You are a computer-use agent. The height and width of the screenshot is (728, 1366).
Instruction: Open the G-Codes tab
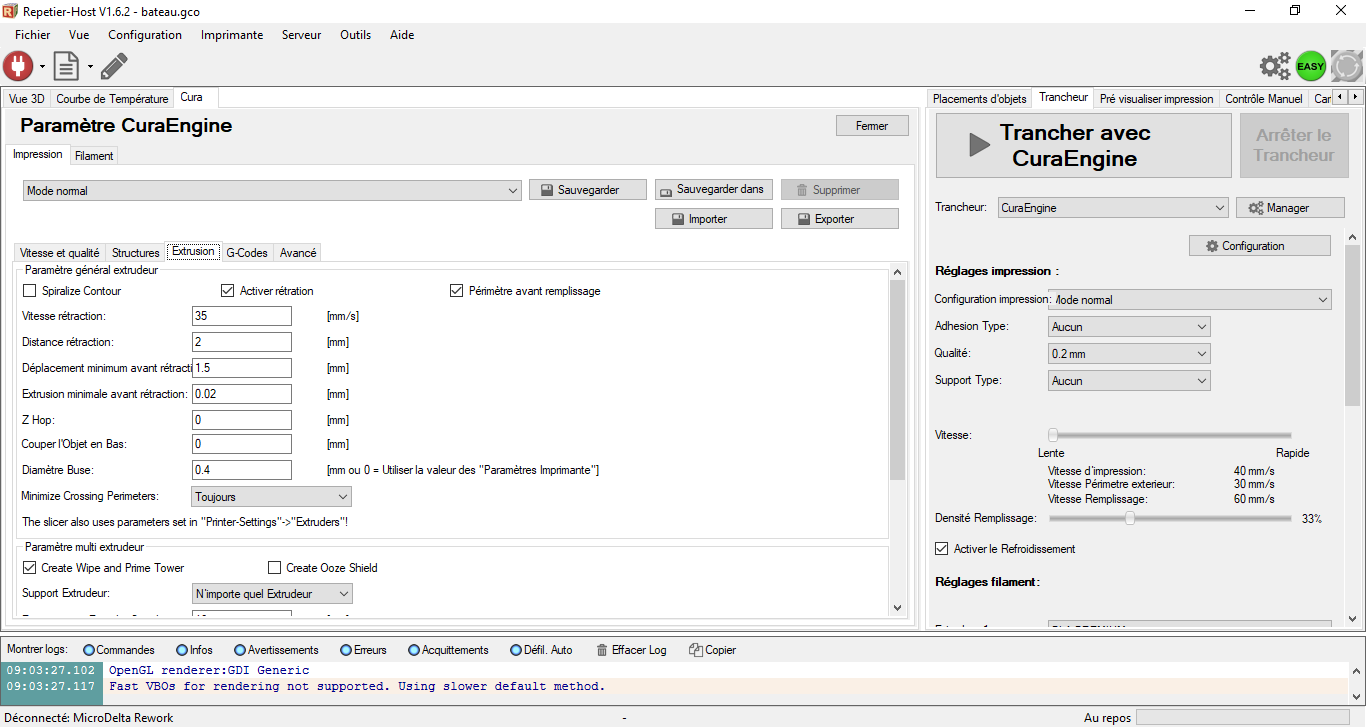(247, 253)
